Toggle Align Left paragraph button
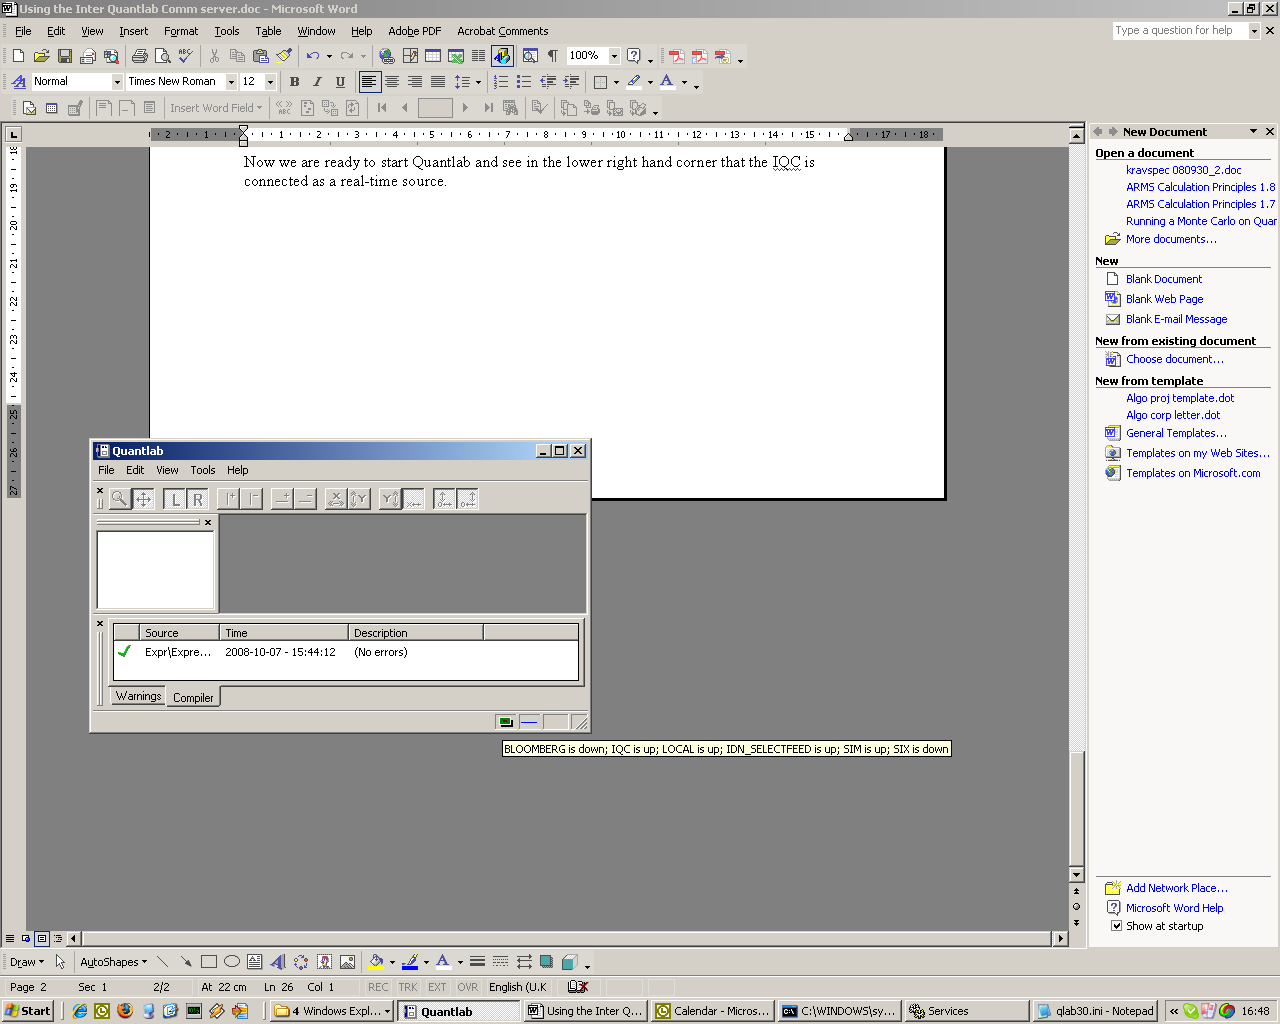The width and height of the screenshot is (1280, 1024). pos(369,82)
